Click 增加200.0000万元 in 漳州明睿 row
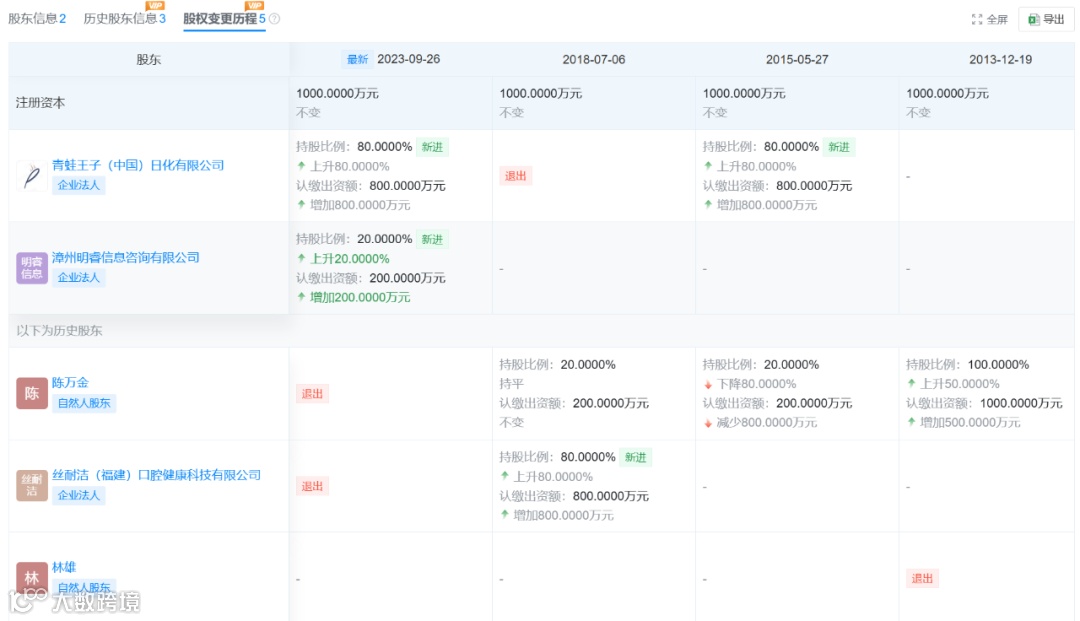Screen dimensions: 1080x621 click(360, 297)
